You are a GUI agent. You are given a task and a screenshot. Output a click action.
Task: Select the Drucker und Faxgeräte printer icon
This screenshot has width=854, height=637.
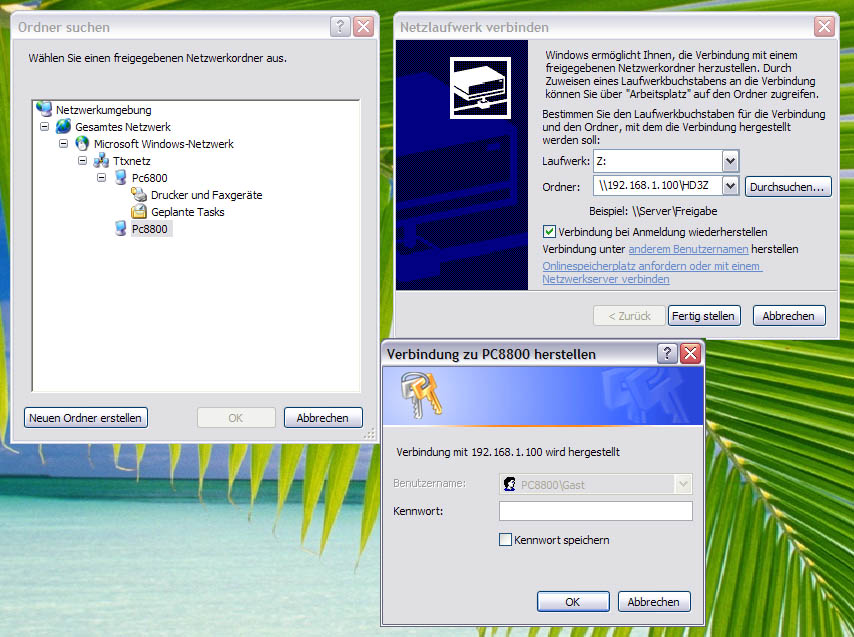pyautogui.click(x=139, y=194)
